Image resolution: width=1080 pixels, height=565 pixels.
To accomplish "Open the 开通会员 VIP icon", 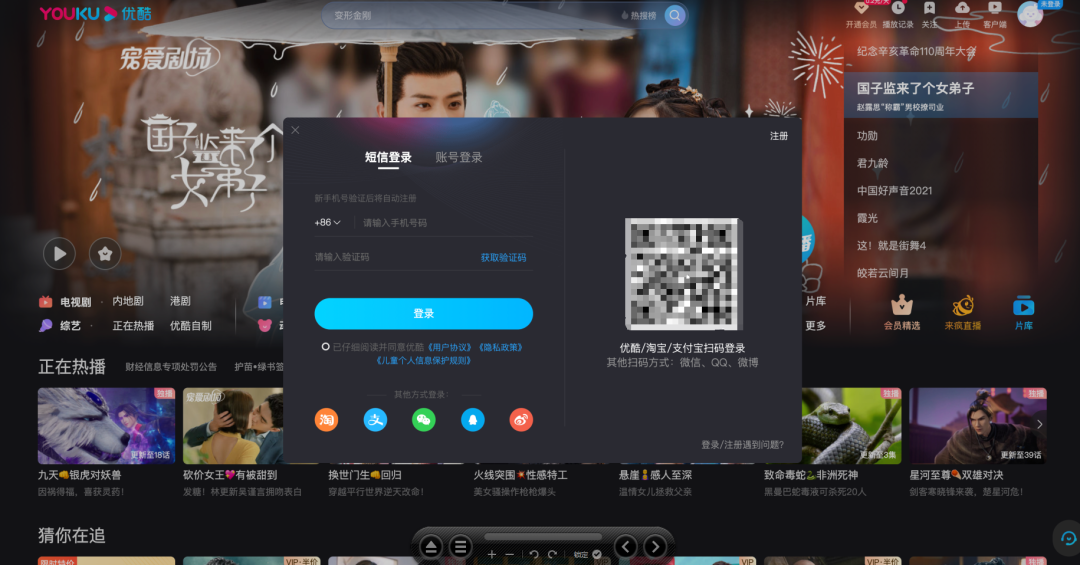I will (861, 8).
